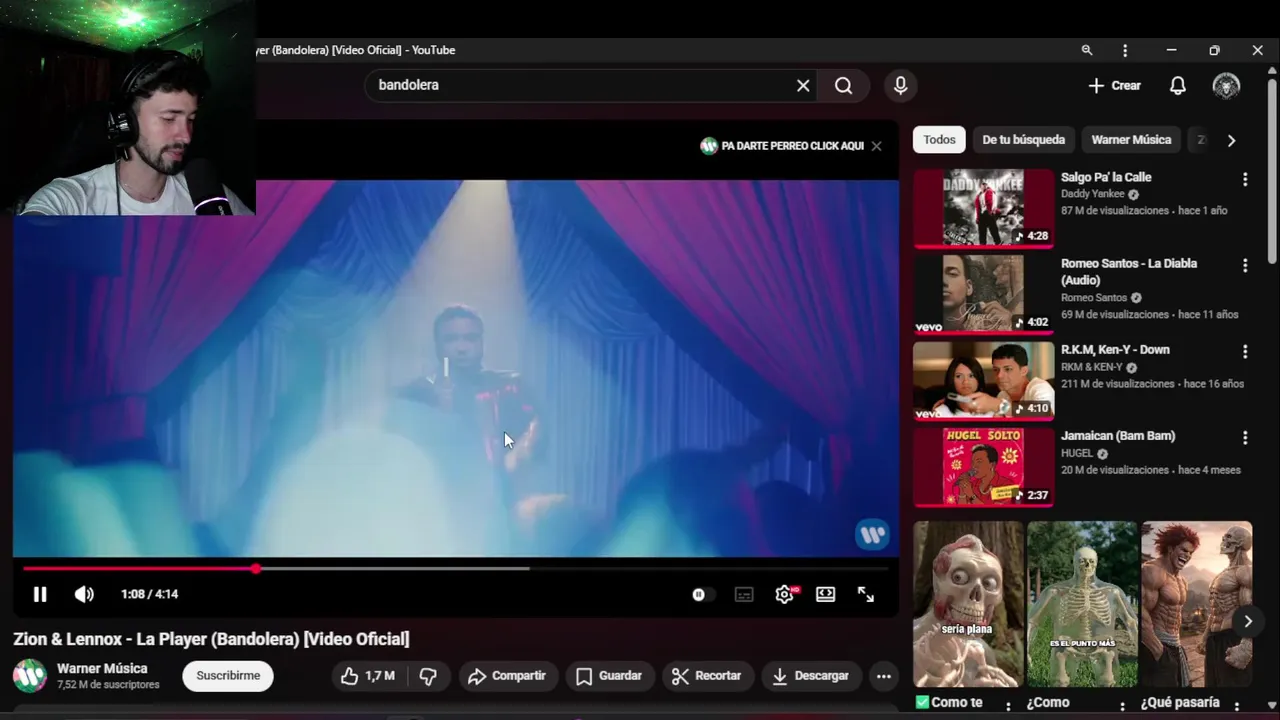Viewport: 1280px width, 720px height.
Task: Click the Recortar clip button
Action: [707, 676]
